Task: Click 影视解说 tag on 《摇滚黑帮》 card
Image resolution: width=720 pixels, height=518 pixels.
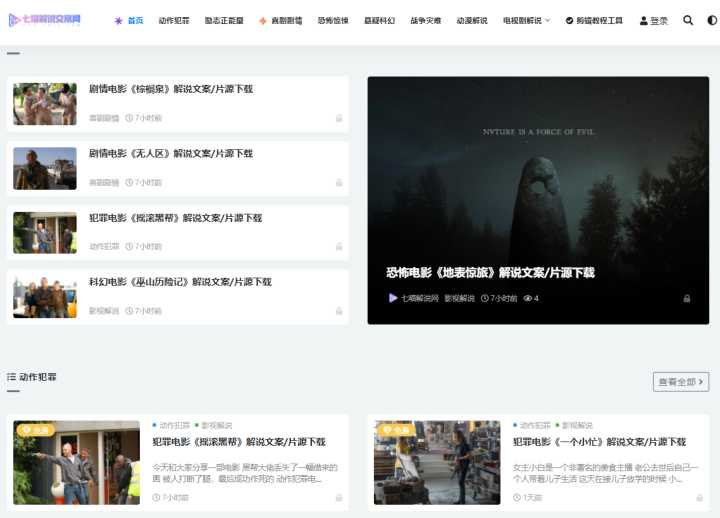Action: pos(217,425)
